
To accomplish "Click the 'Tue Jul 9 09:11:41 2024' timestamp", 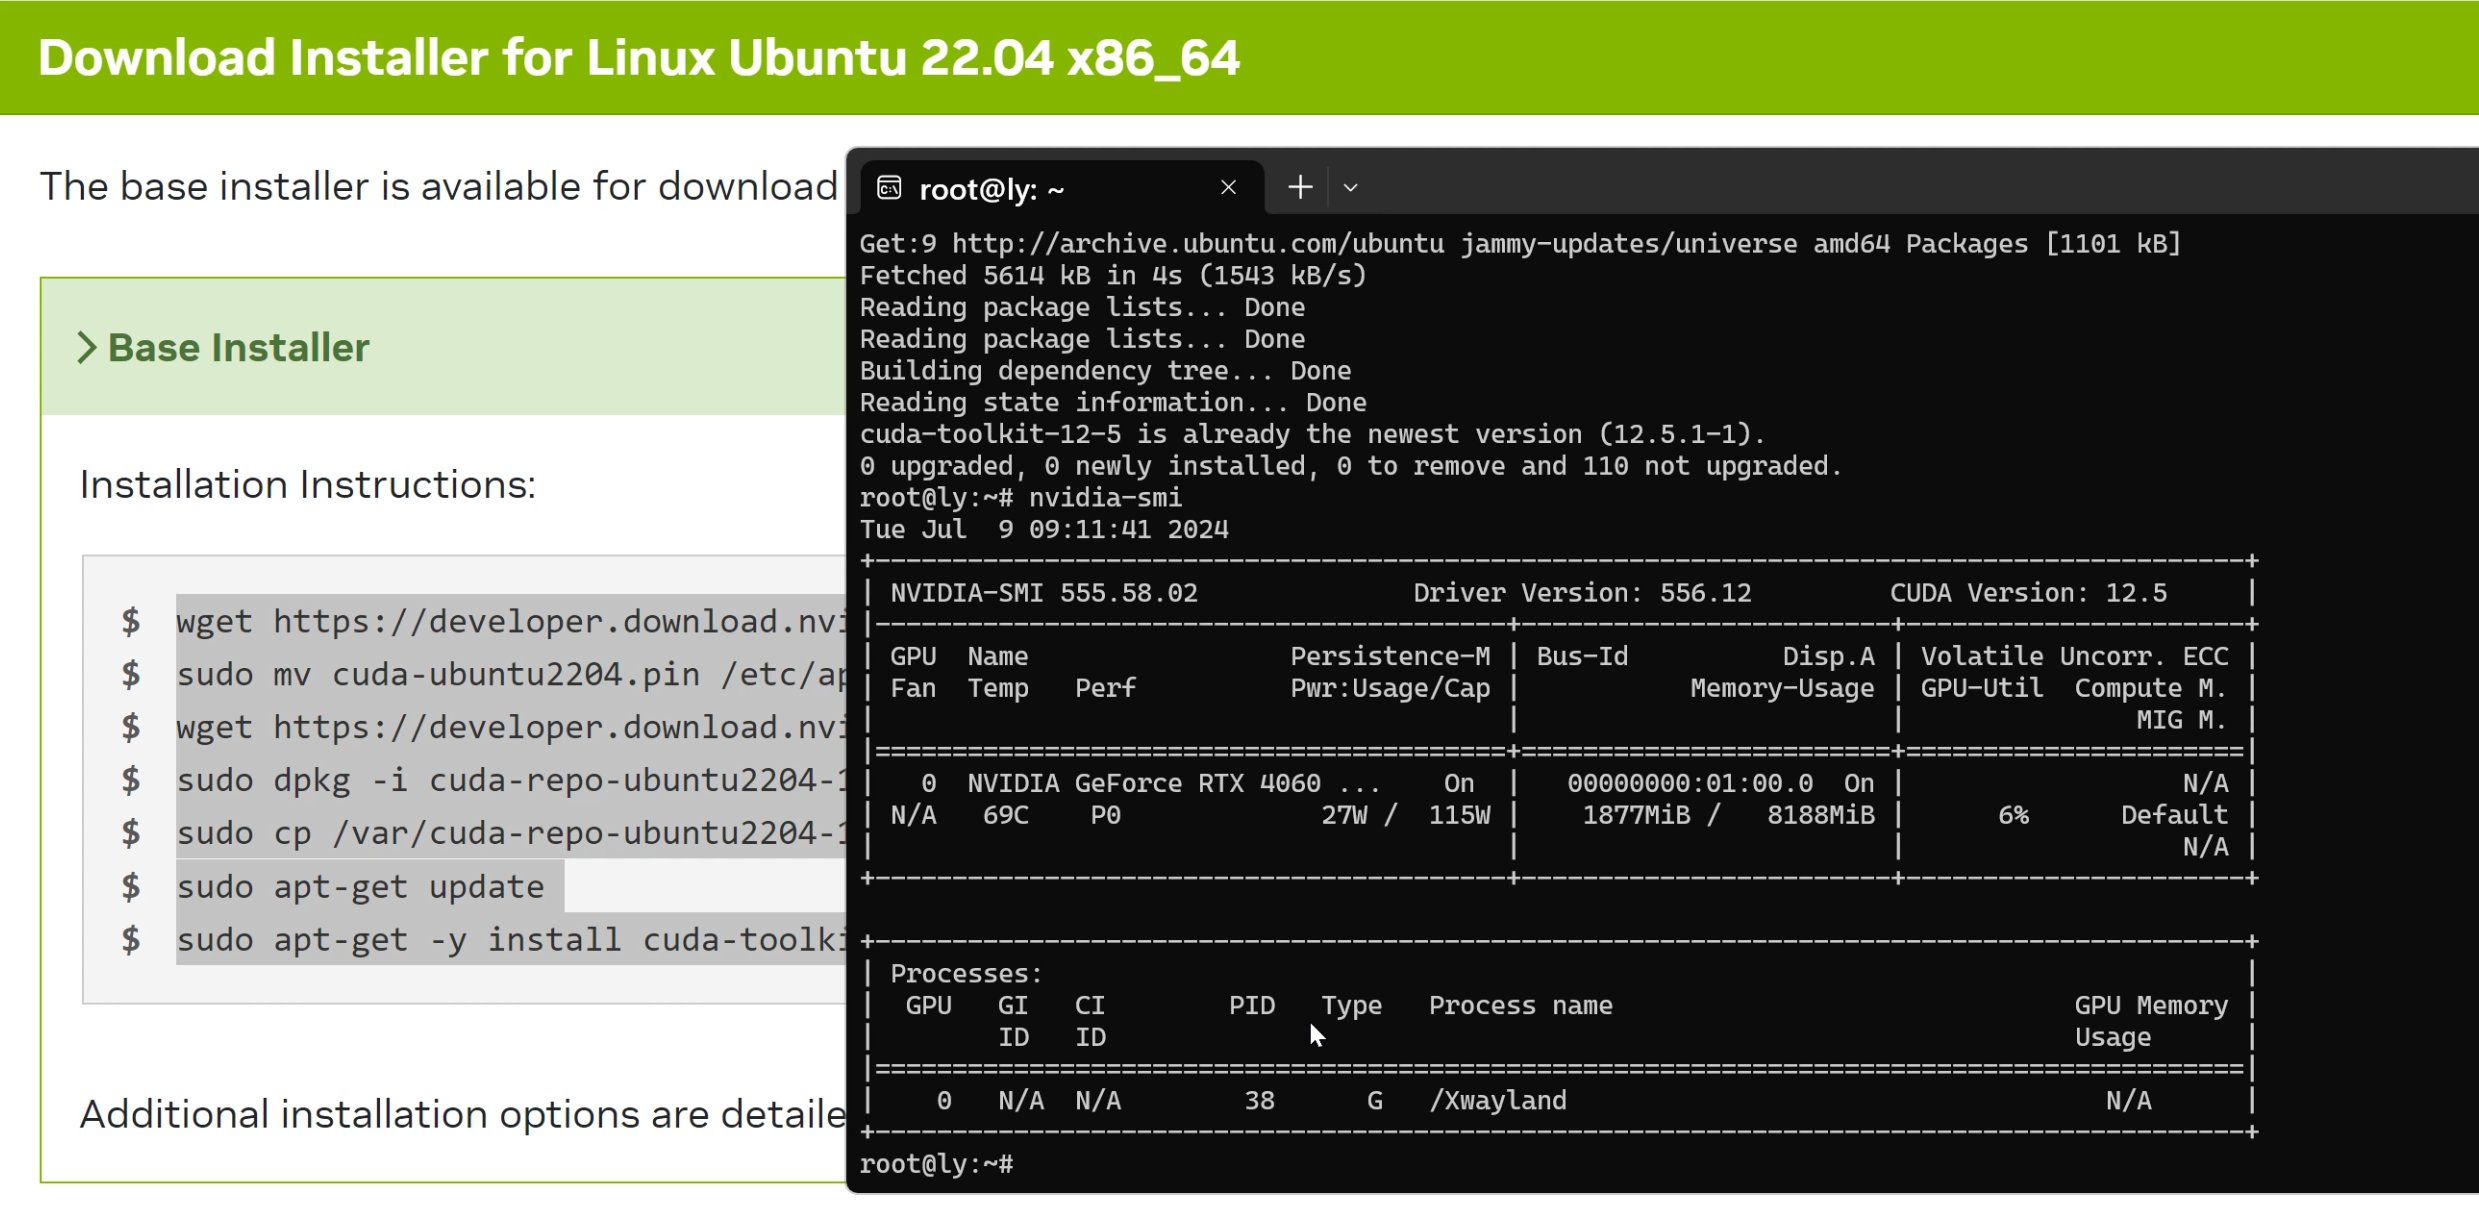I will [x=1044, y=529].
